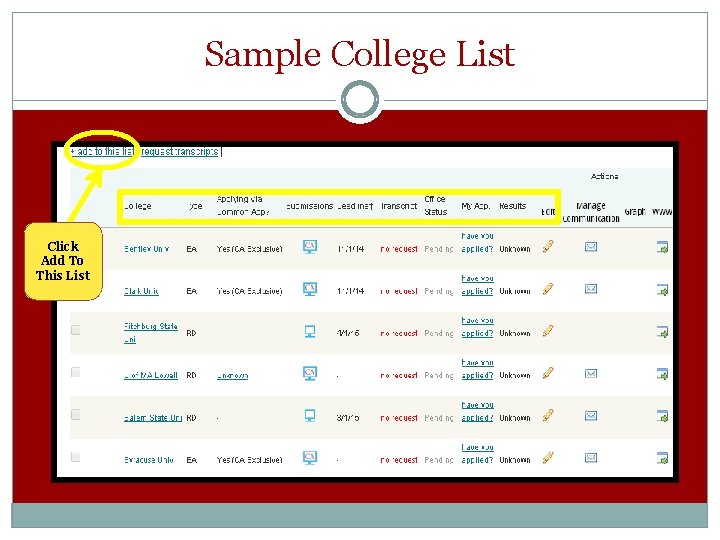
Task: Click the Fitchburg State submissions monitor icon
Action: [x=310, y=331]
